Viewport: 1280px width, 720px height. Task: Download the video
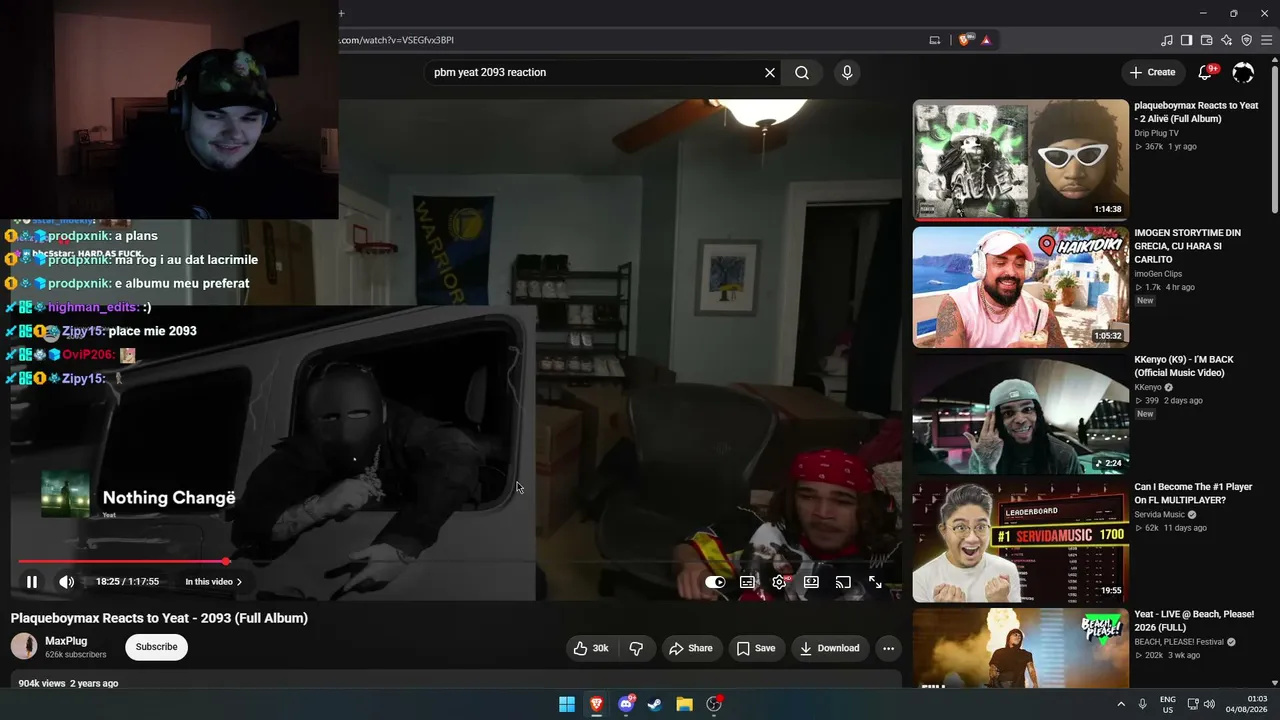pyautogui.click(x=829, y=648)
